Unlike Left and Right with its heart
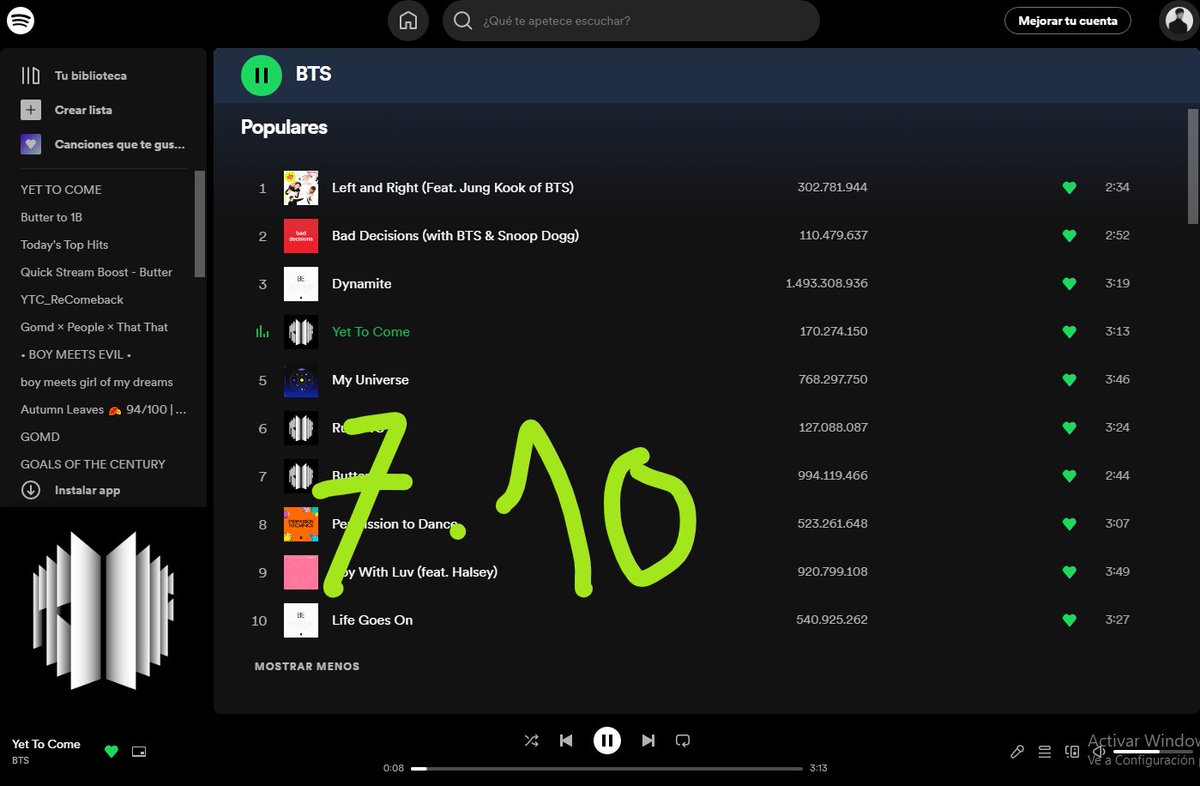The height and width of the screenshot is (786, 1200). pyautogui.click(x=1069, y=188)
